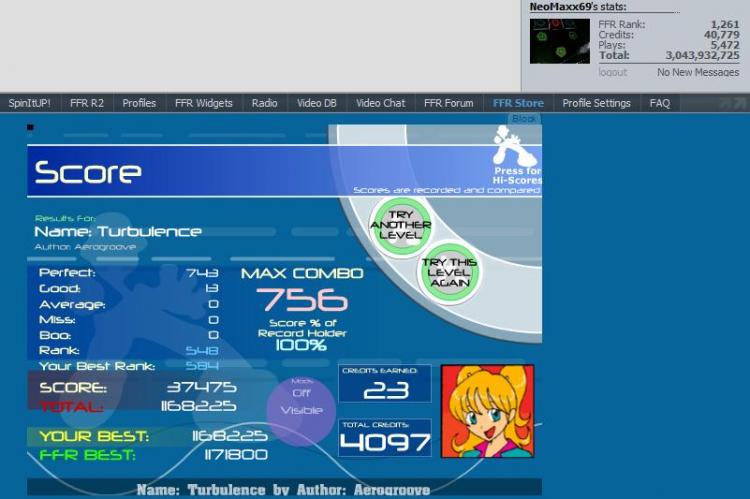Click the Score value 37475
Screen dimensions: 750x499
click(202, 387)
